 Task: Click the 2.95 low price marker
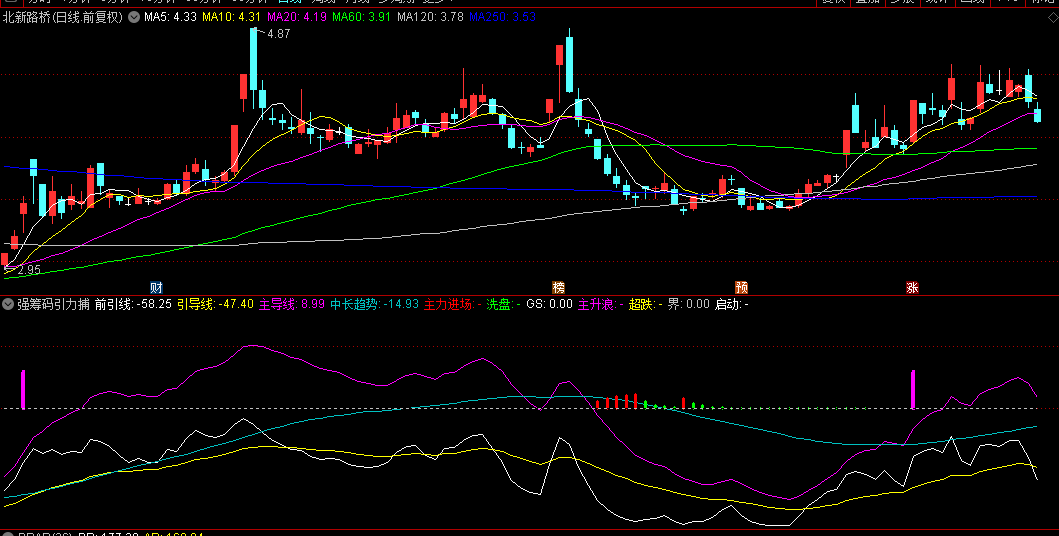click(x=28, y=270)
